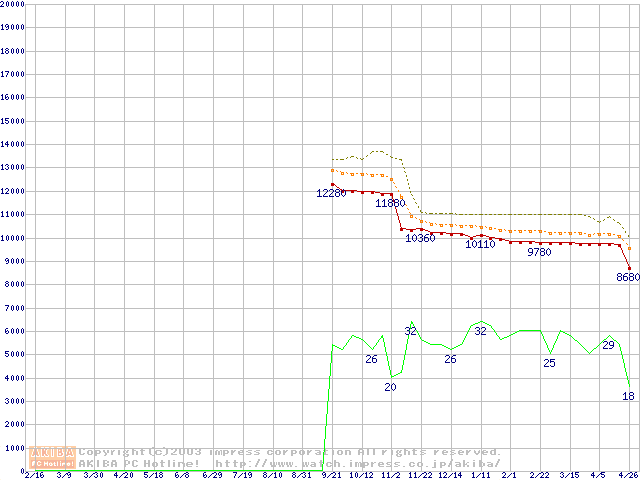
Task: Select the 11880 price data label
Action: pos(390,203)
